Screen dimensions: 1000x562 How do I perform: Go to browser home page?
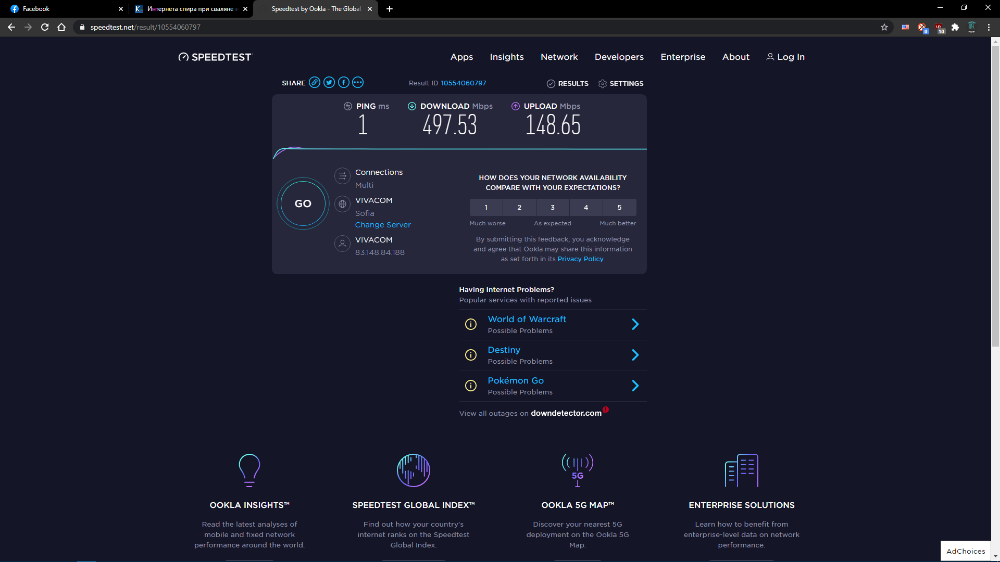coord(61,27)
